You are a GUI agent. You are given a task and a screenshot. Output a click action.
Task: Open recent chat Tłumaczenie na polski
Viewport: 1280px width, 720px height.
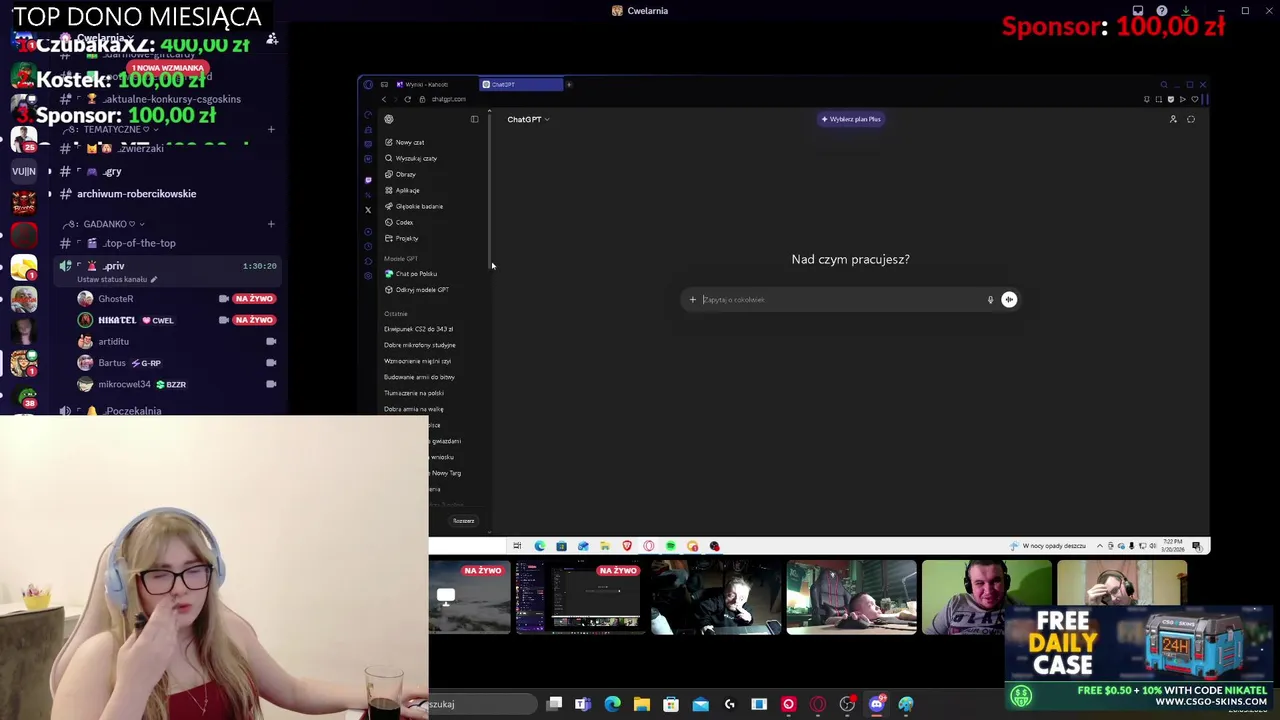tap(414, 393)
